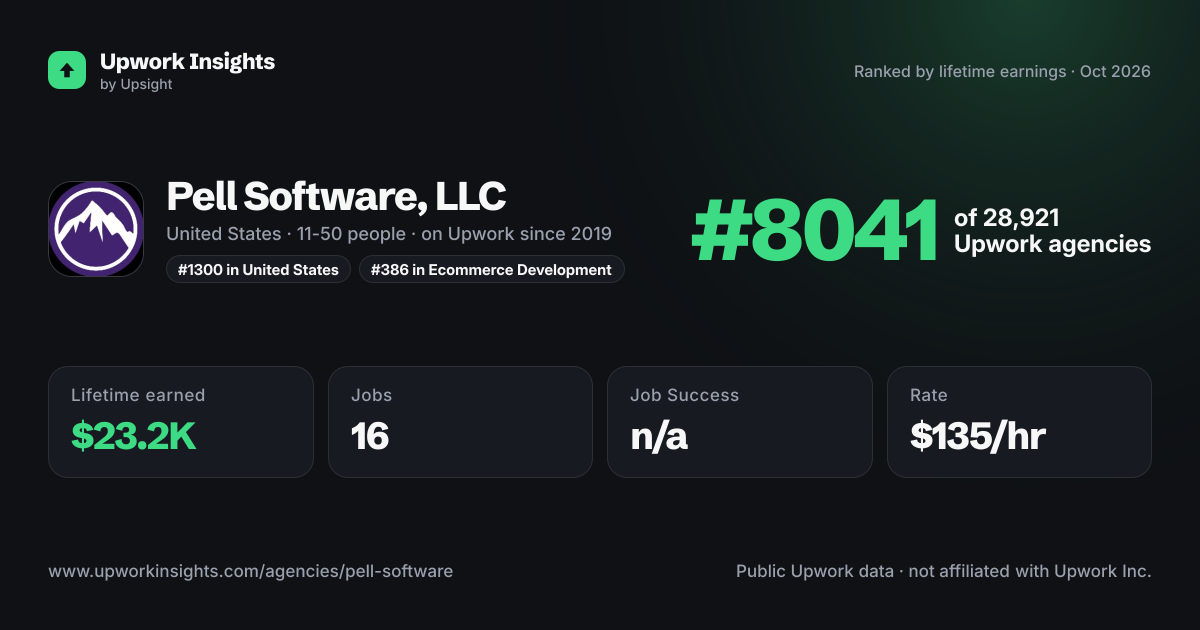Select the "#386 in Ecommerce Development" badge
The height and width of the screenshot is (630, 1200).
(x=492, y=269)
